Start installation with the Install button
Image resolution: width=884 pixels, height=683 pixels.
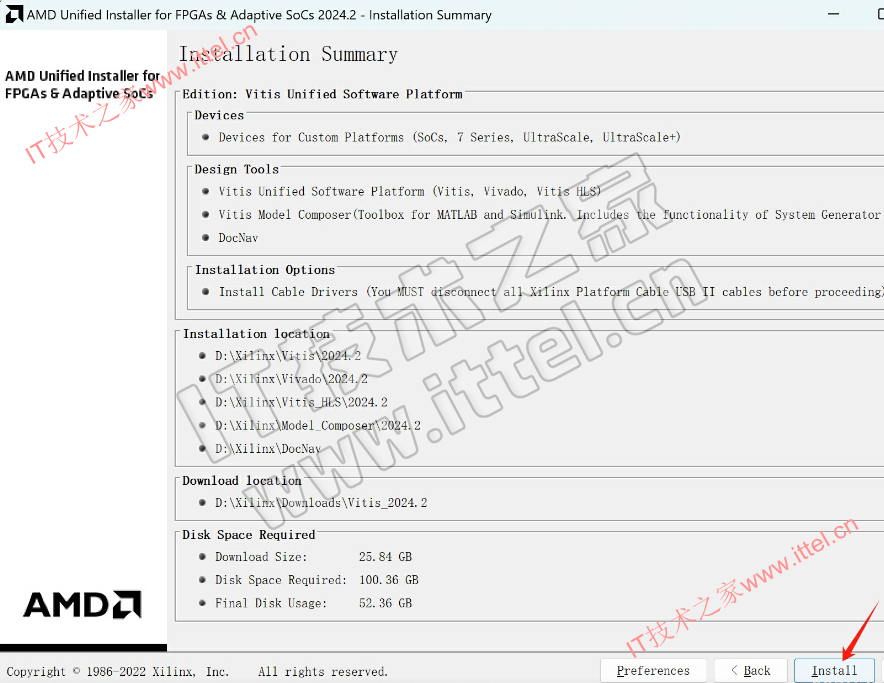click(834, 671)
